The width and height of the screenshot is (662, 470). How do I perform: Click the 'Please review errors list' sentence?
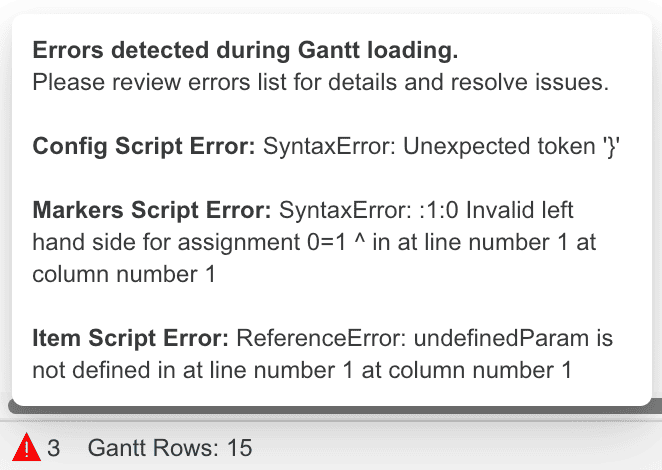[x=321, y=82]
